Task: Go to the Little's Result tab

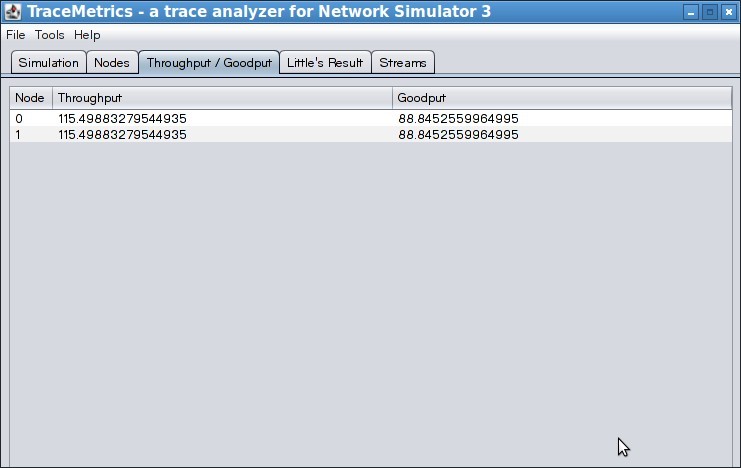Action: click(325, 62)
